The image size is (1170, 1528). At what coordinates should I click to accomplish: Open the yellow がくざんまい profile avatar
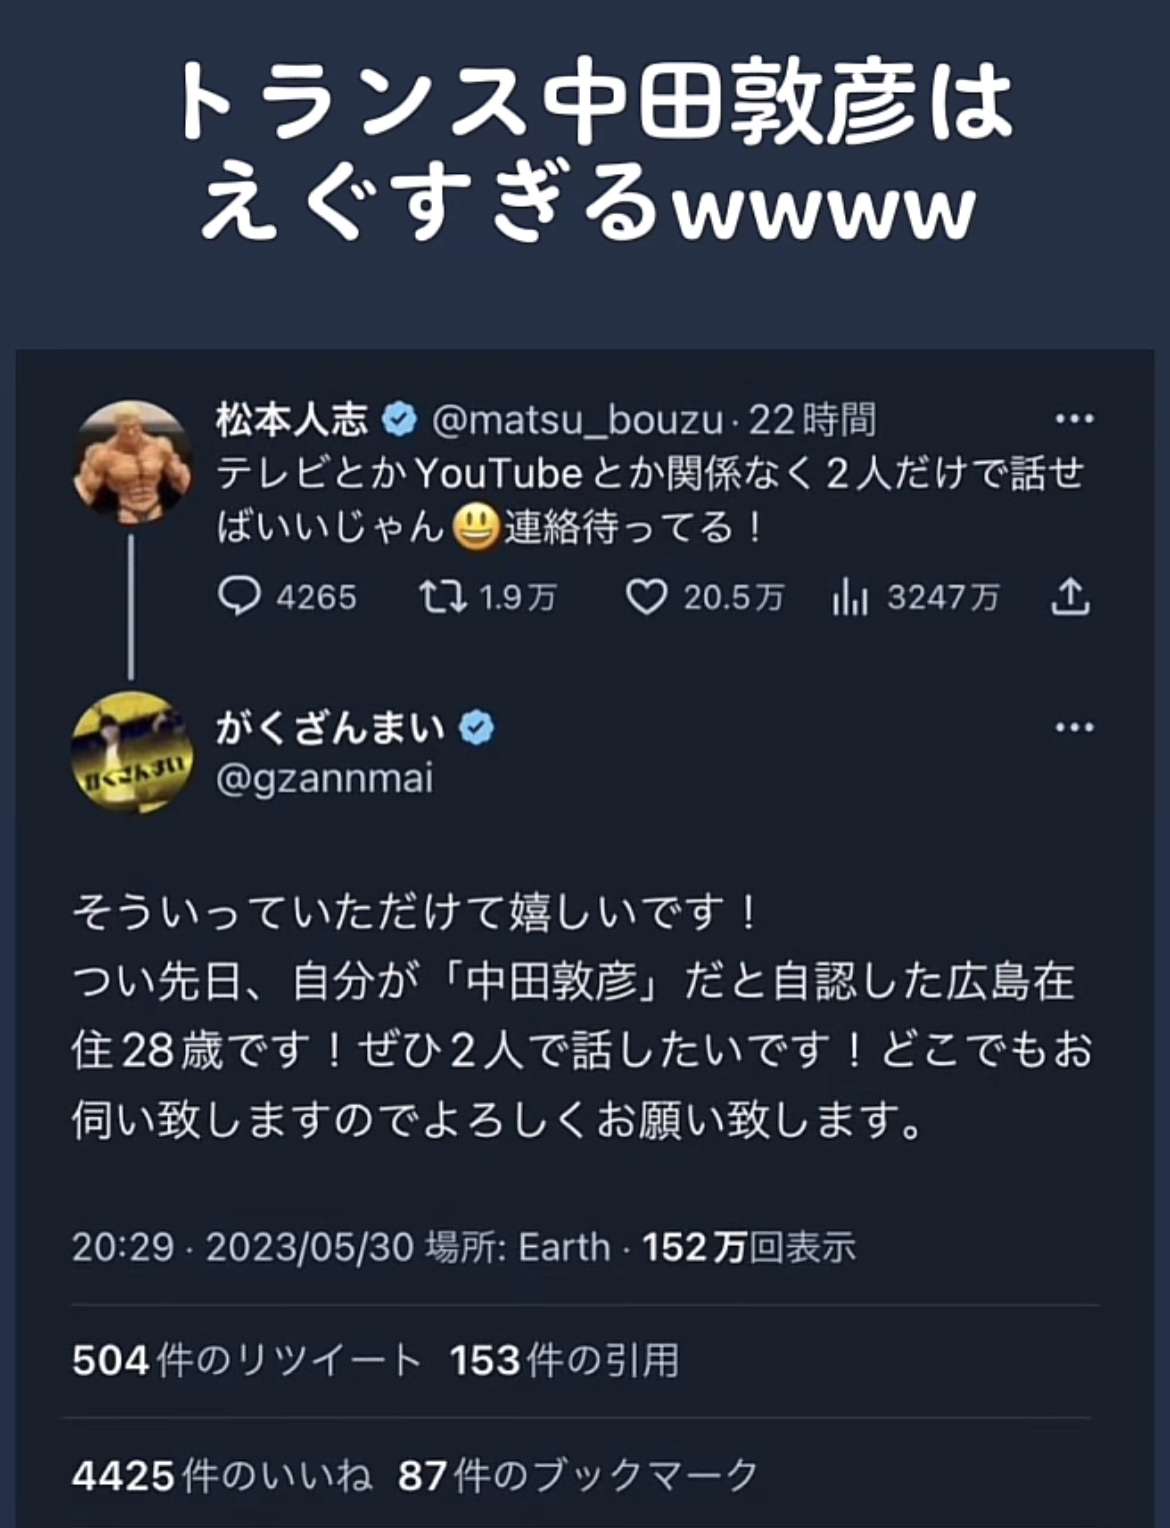pos(132,752)
